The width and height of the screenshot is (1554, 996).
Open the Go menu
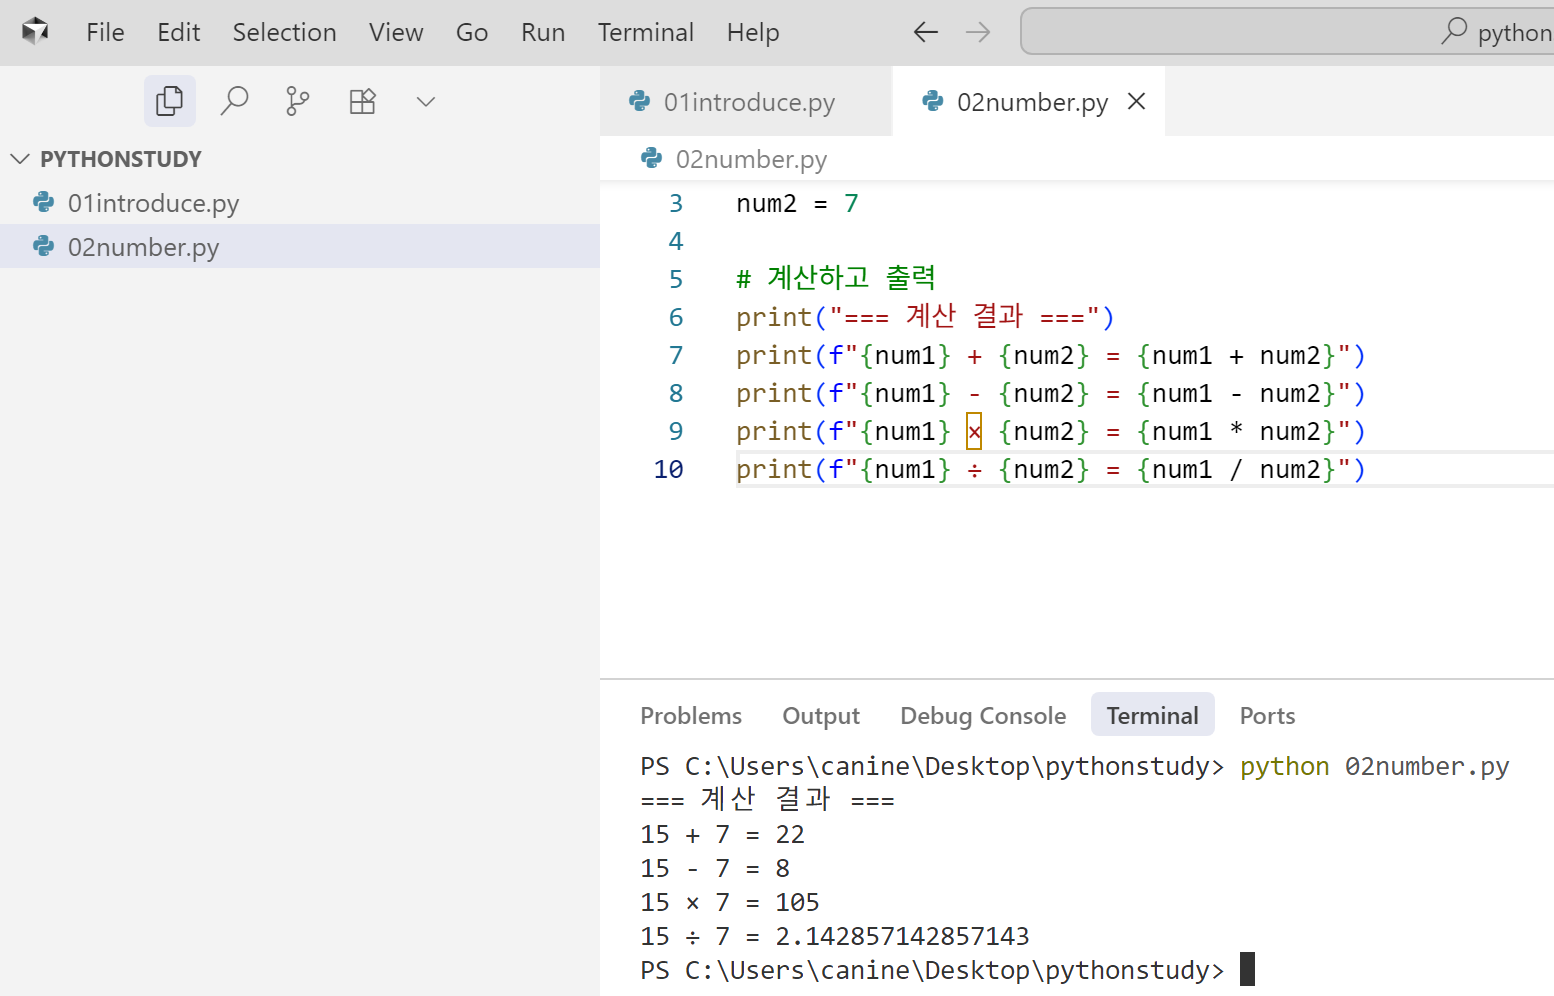click(x=472, y=32)
